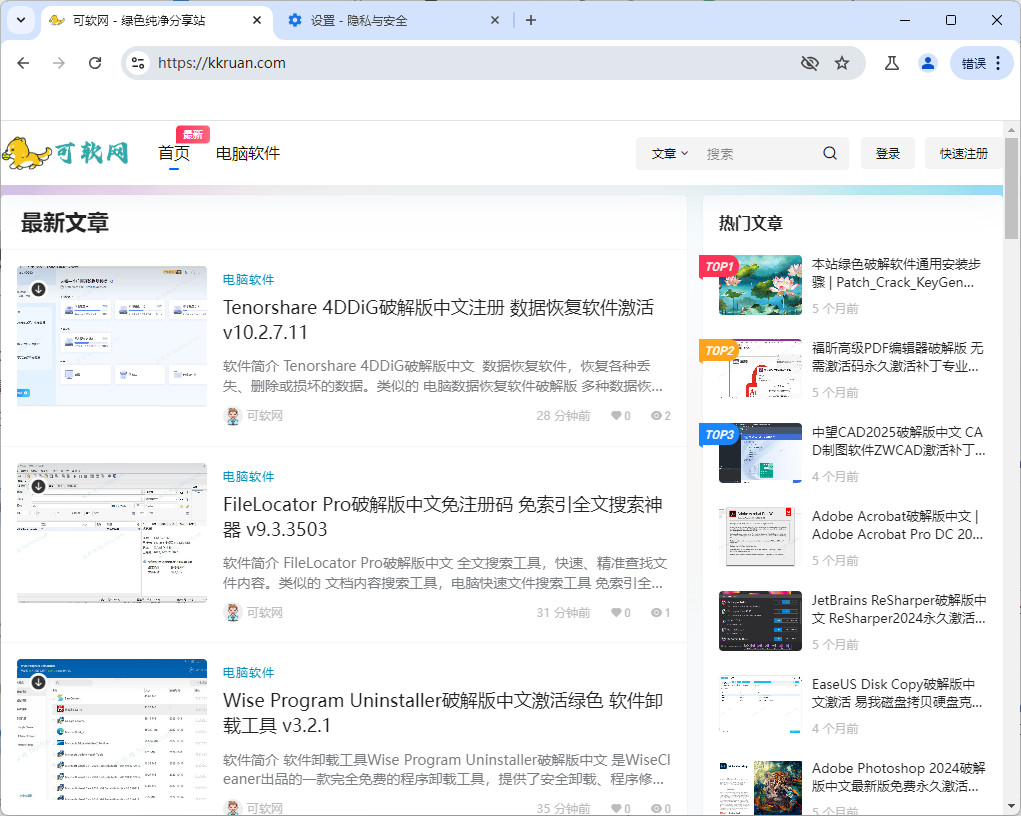Click the 快速注册 button
The width and height of the screenshot is (1021, 816).
(964, 154)
